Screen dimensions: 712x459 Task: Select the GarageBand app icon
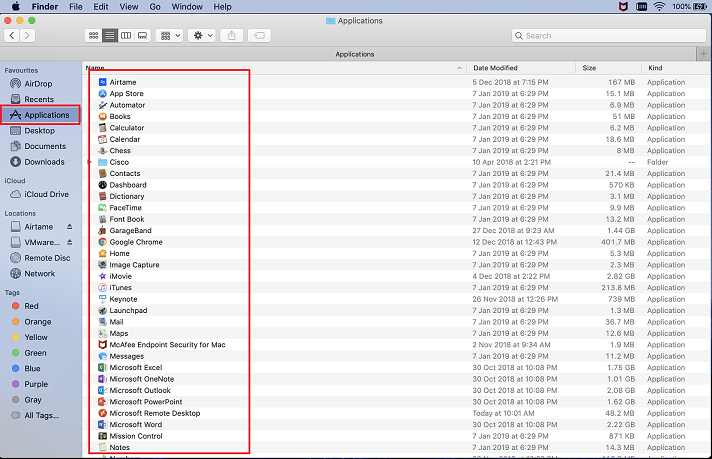(x=102, y=230)
